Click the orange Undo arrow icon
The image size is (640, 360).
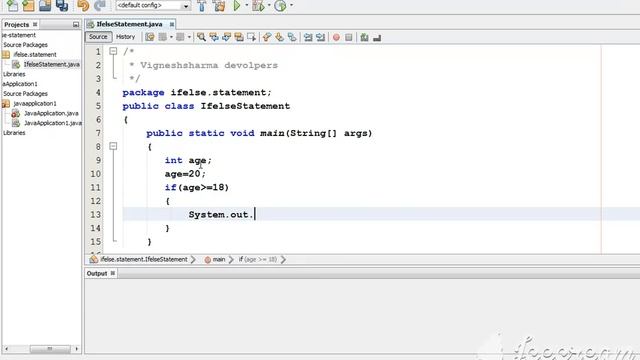83,5
